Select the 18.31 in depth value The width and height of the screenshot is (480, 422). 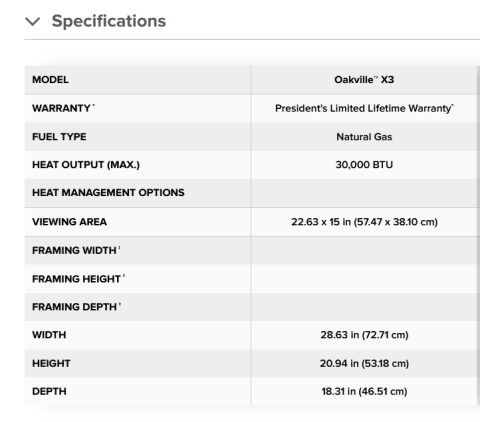point(364,391)
